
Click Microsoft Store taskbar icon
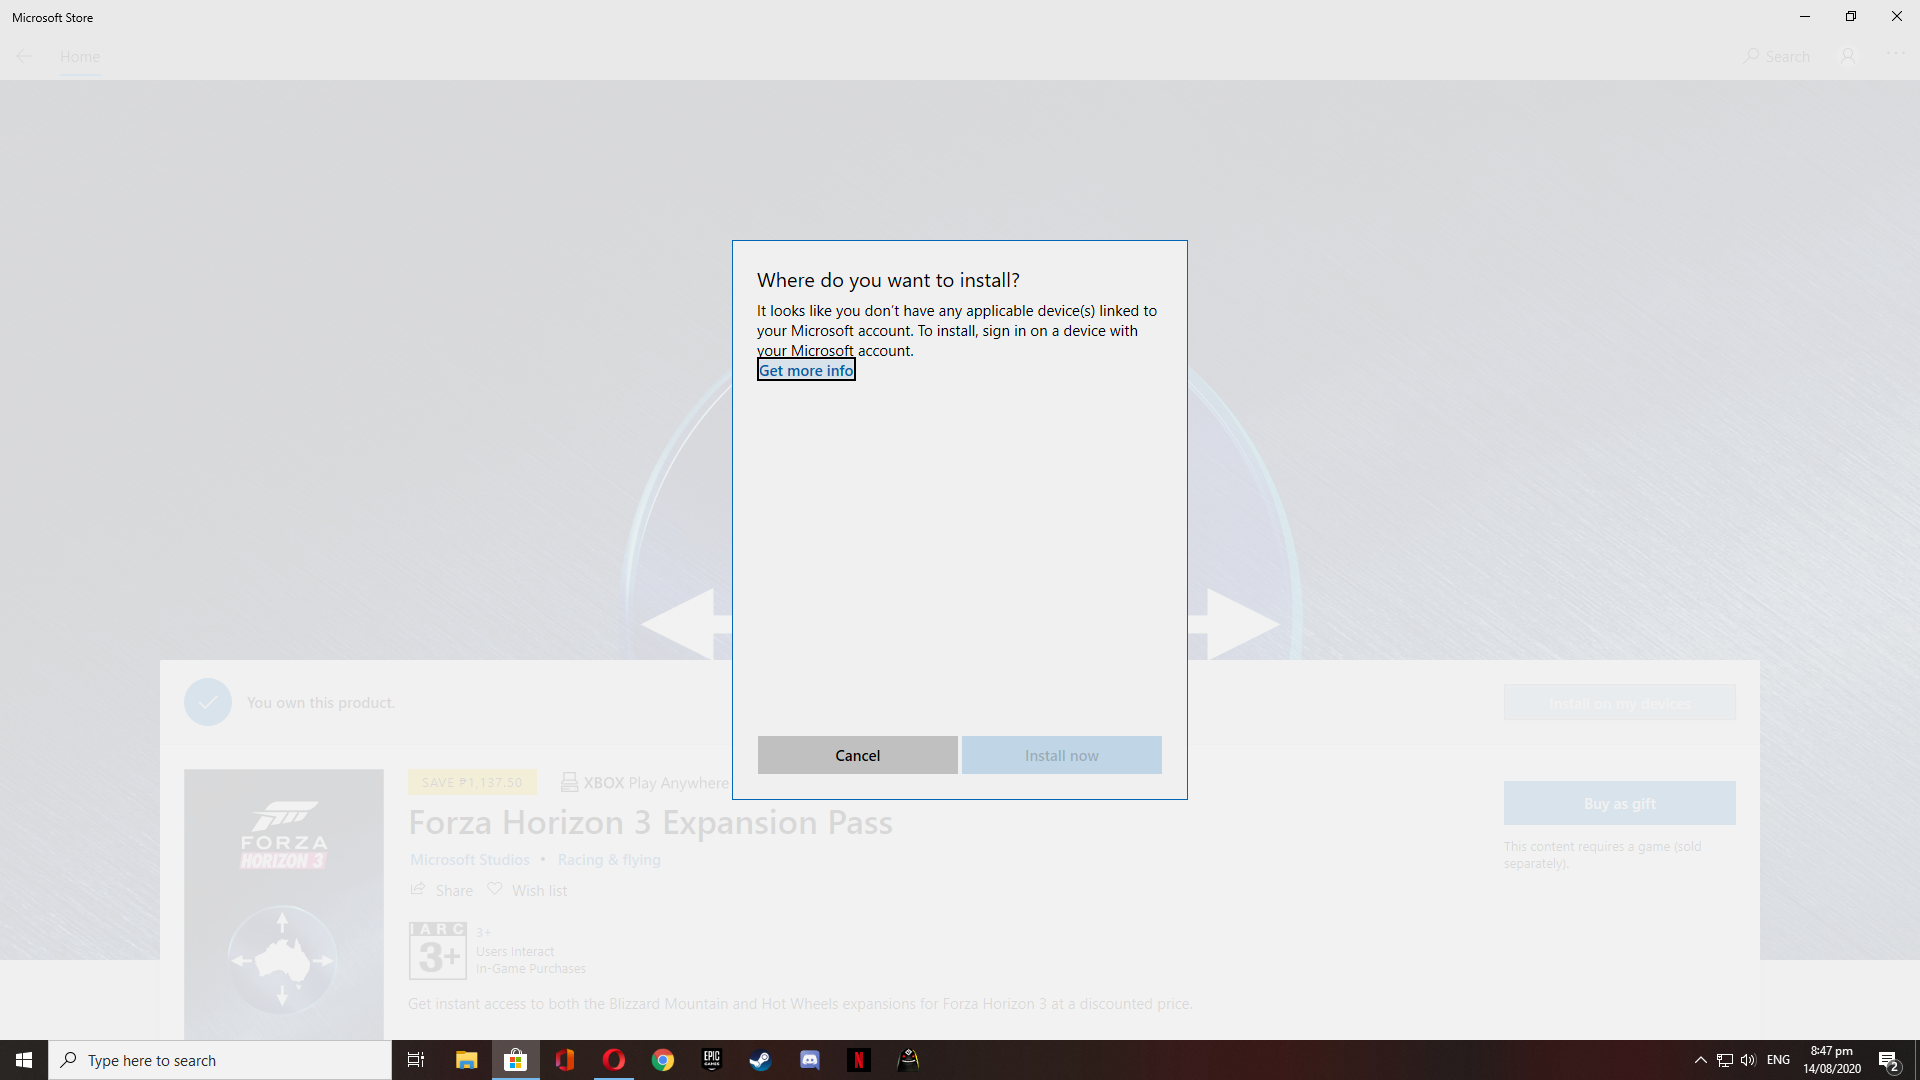click(515, 1060)
